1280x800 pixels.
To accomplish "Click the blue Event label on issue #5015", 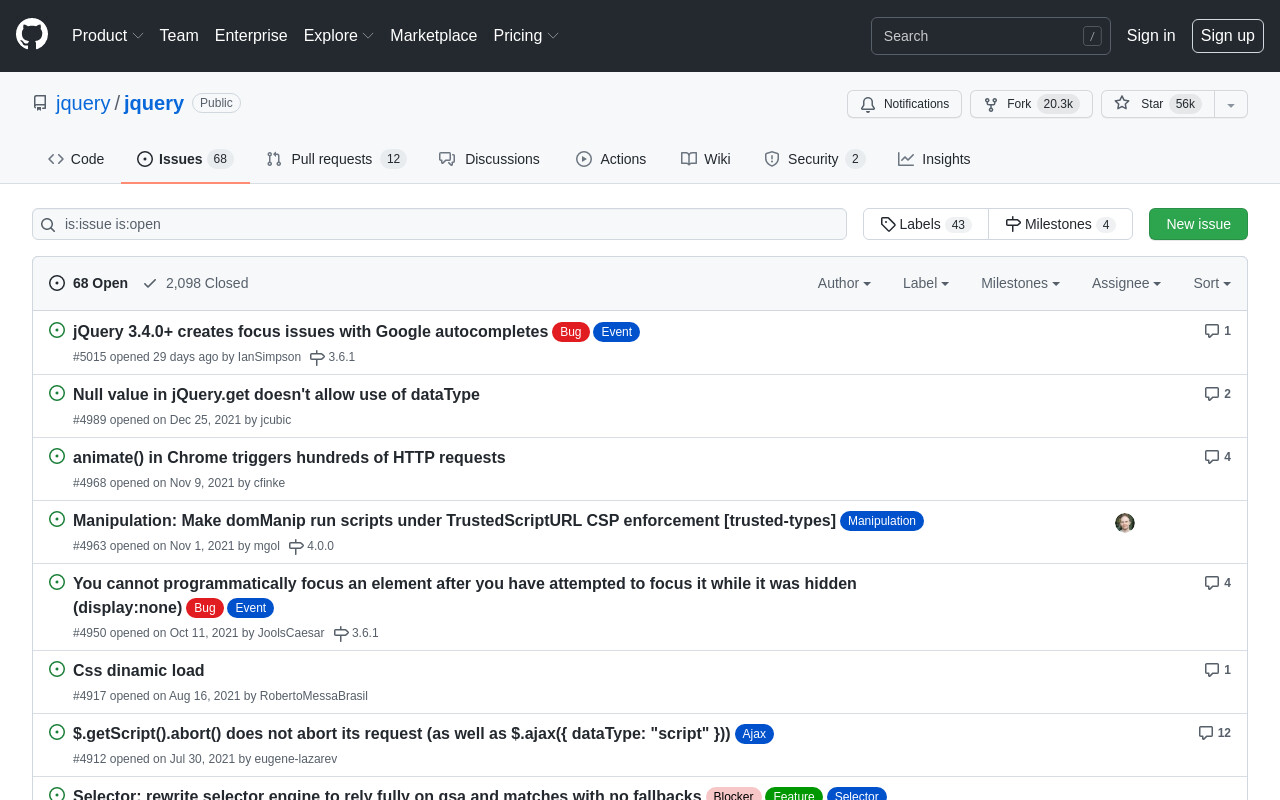I will 616,332.
